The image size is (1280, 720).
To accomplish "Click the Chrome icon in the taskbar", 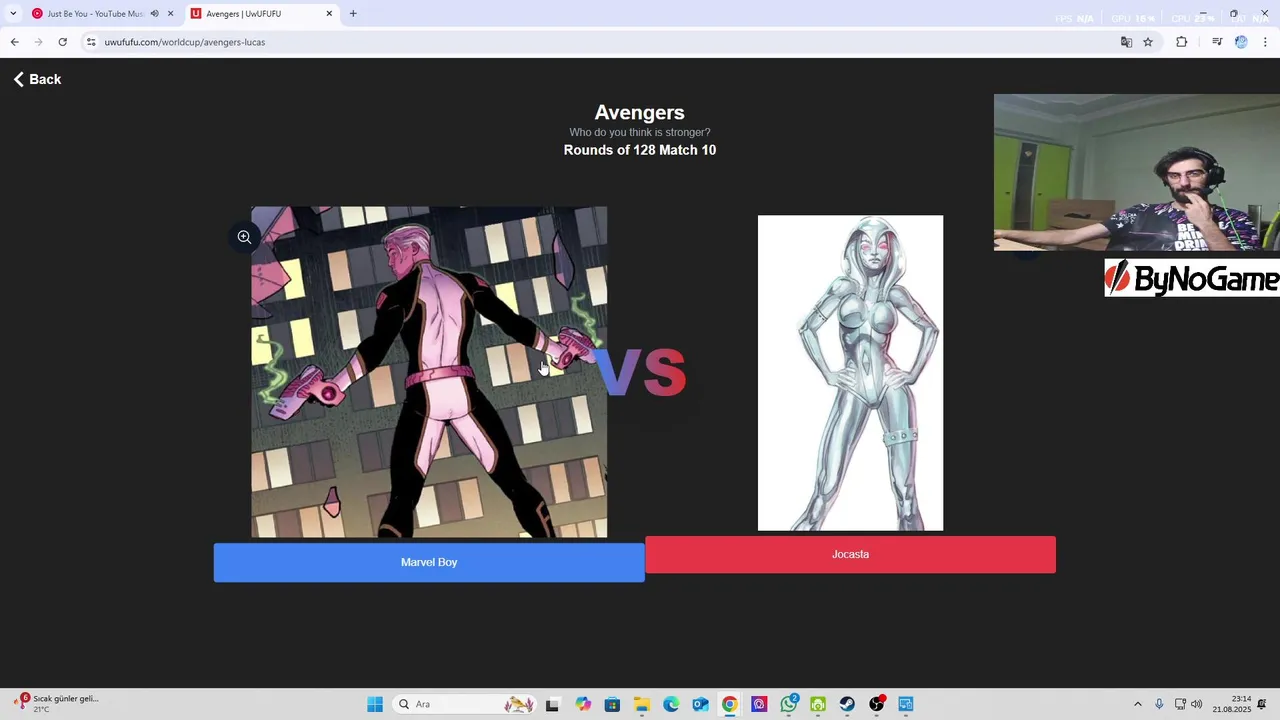I will tap(730, 704).
